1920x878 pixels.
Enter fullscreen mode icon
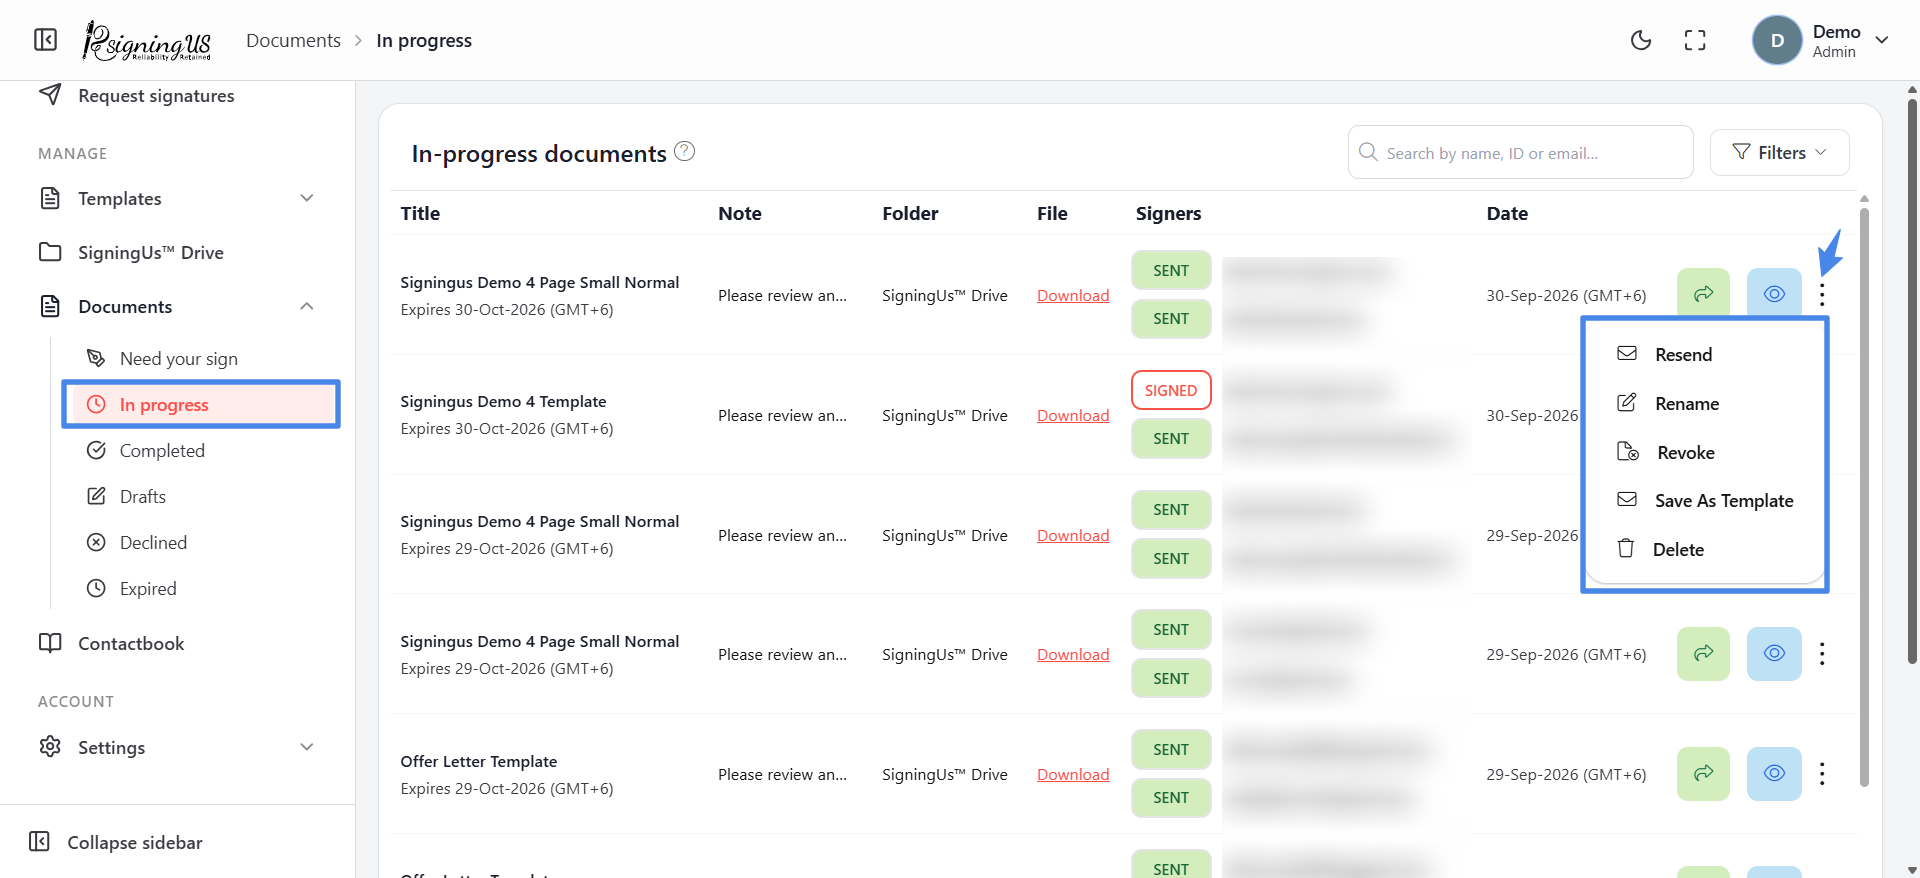[1695, 40]
